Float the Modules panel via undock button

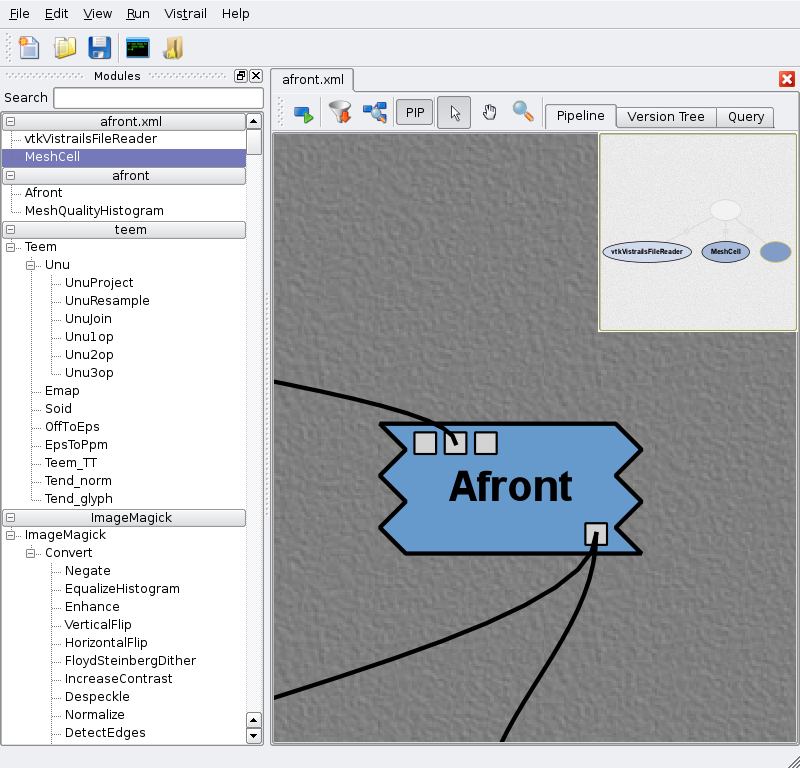(241, 76)
